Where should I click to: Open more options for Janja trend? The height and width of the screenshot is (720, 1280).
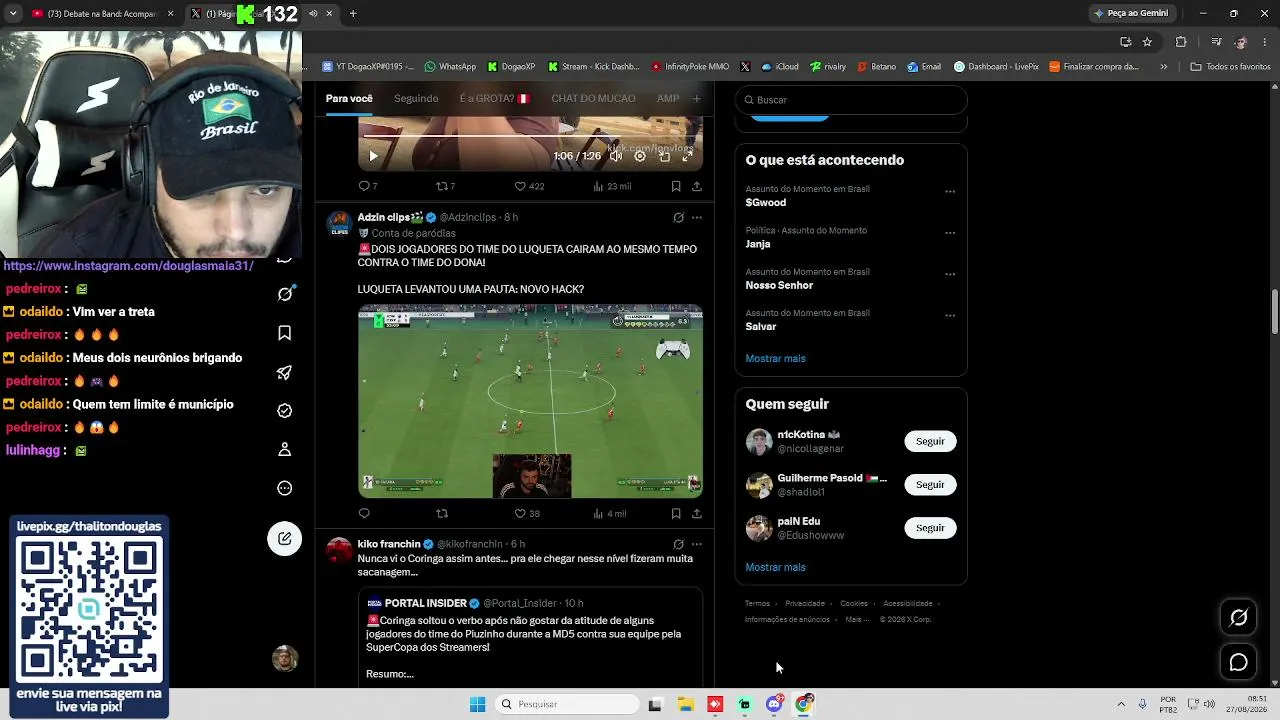click(950, 233)
